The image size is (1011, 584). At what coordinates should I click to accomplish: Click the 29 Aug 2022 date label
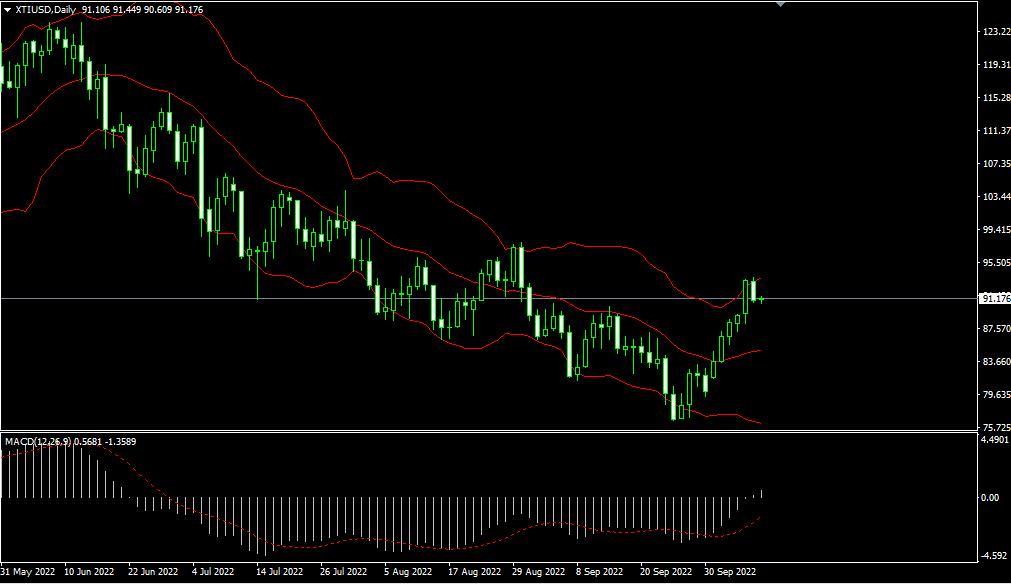(x=538, y=572)
